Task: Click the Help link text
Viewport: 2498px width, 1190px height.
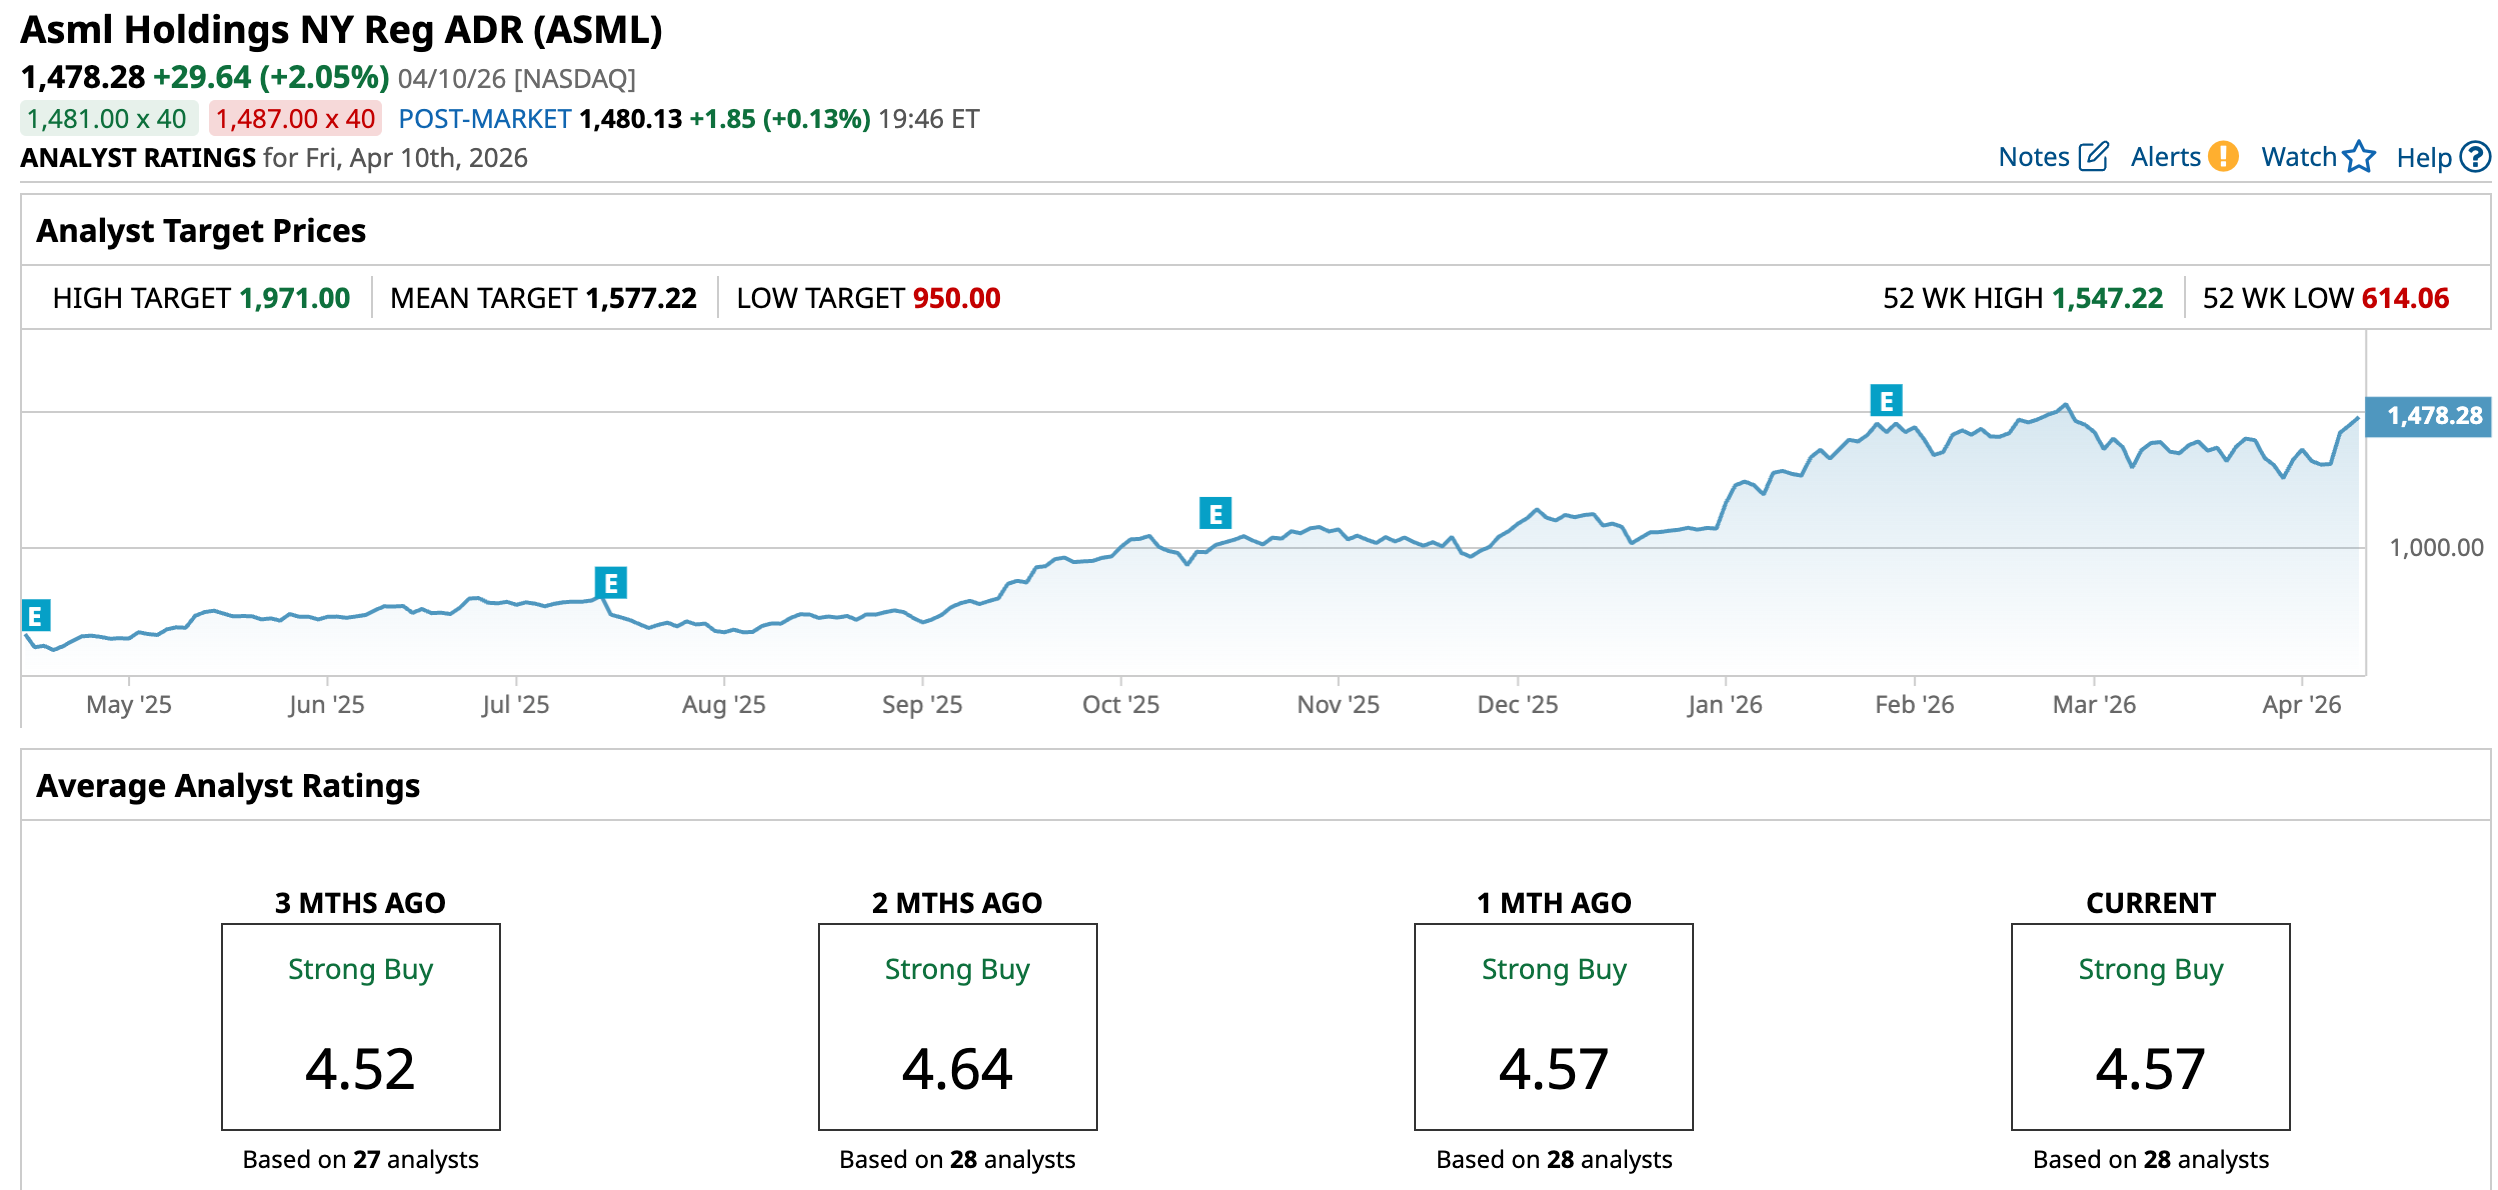Action: [2423, 158]
